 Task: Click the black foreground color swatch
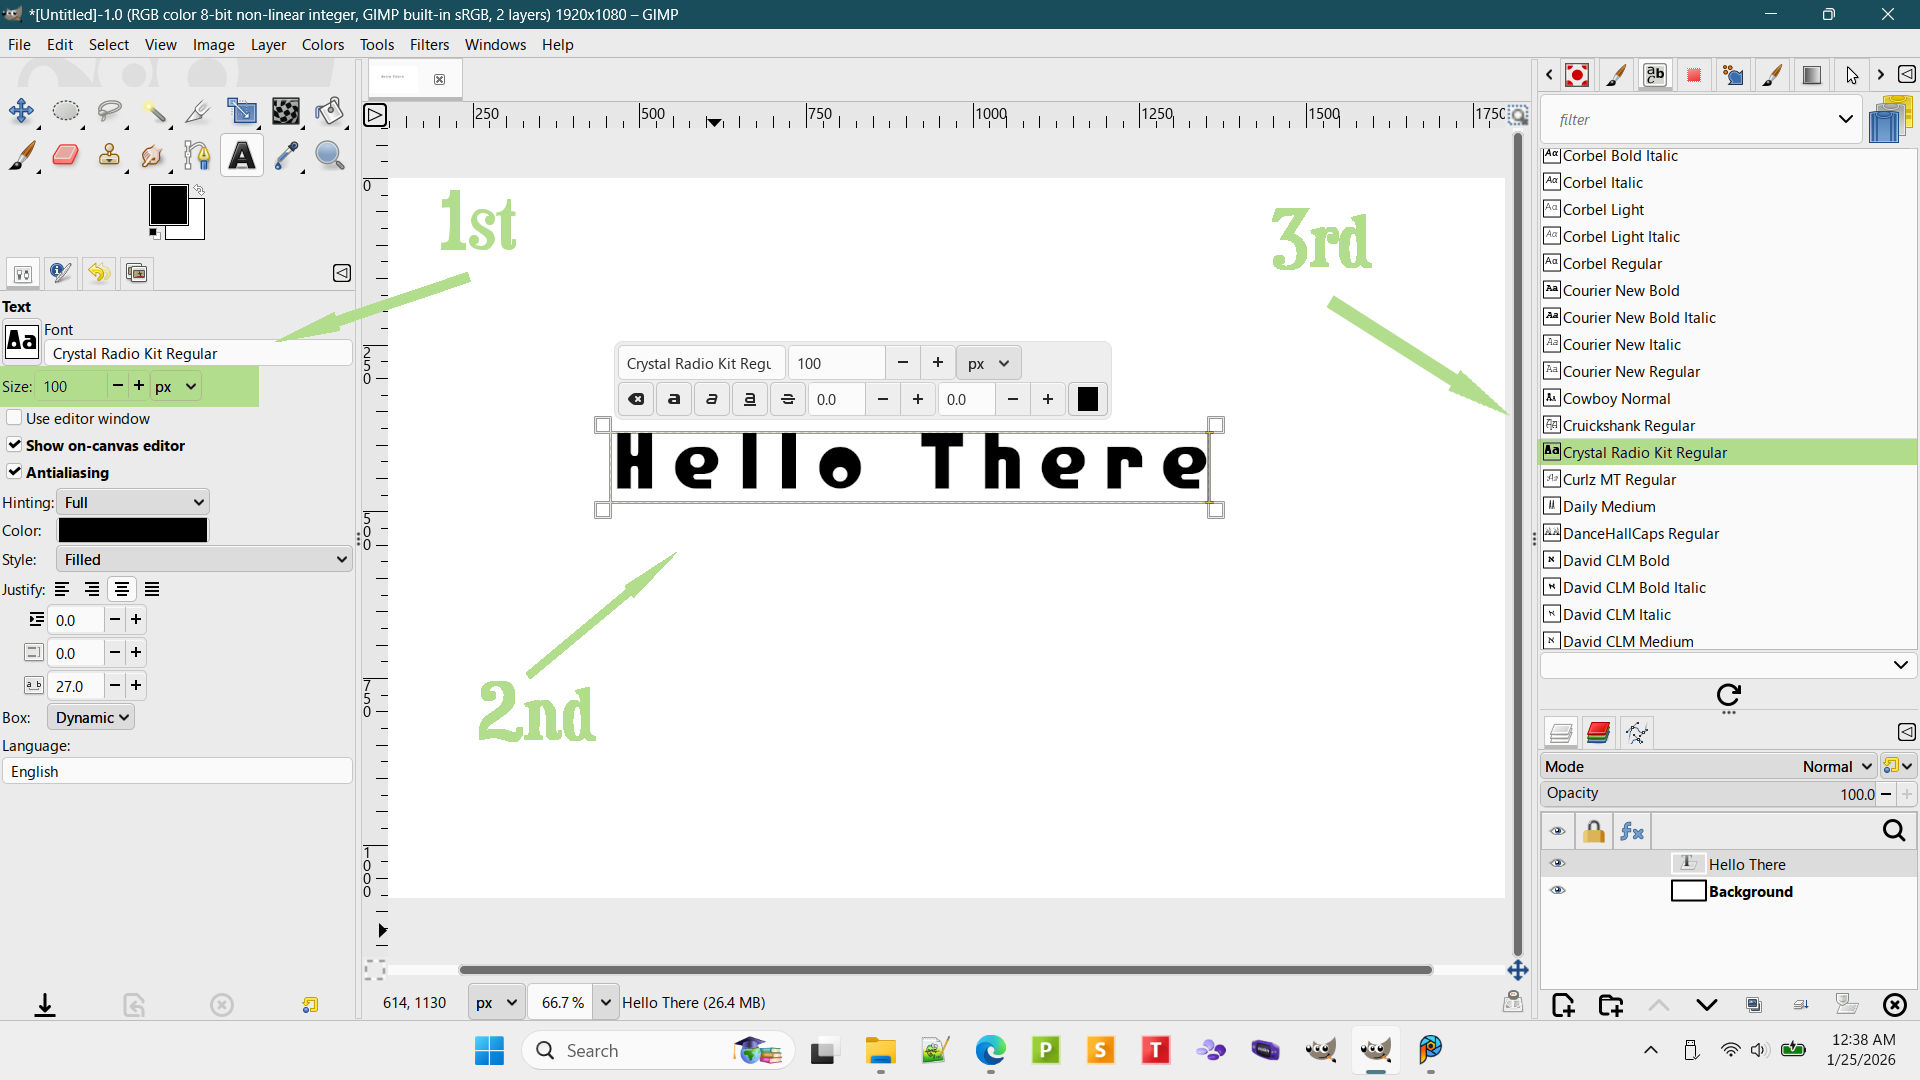168,205
